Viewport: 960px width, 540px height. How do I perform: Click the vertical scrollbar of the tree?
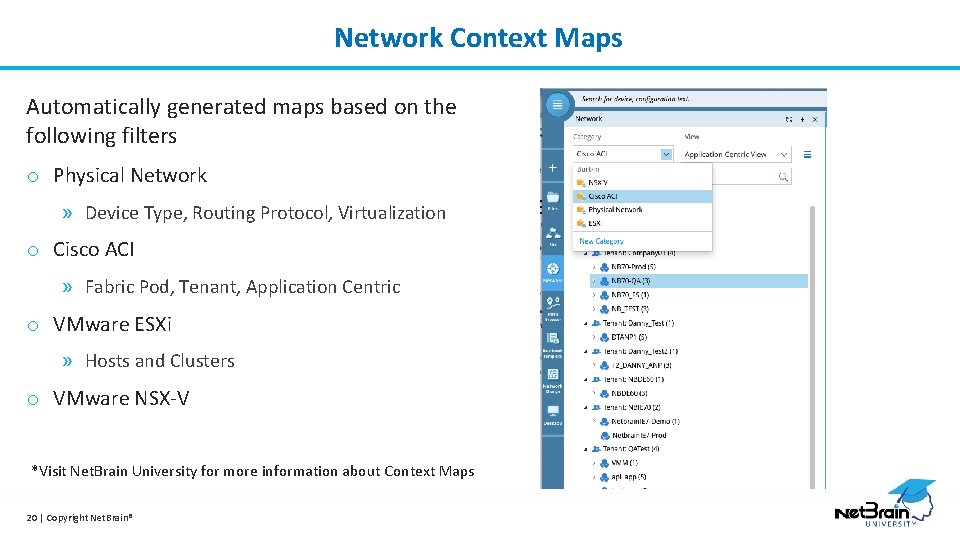pyautogui.click(x=812, y=346)
